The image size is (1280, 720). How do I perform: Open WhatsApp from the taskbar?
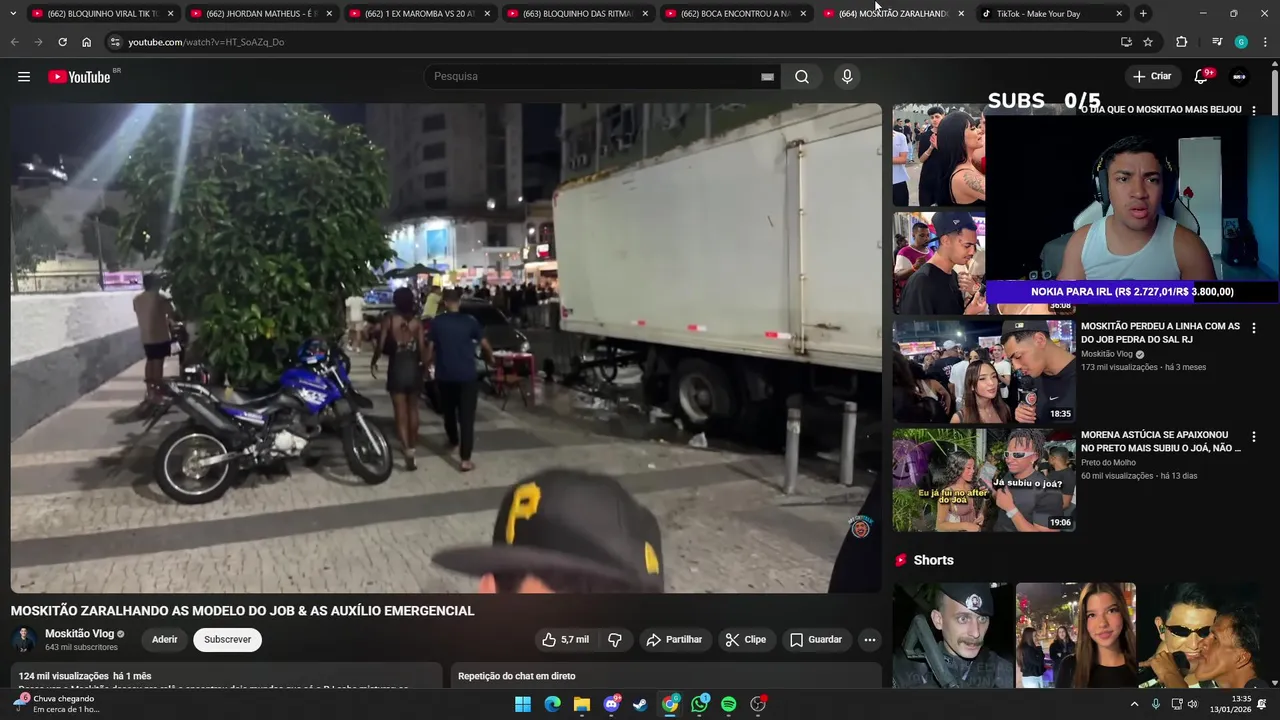699,705
